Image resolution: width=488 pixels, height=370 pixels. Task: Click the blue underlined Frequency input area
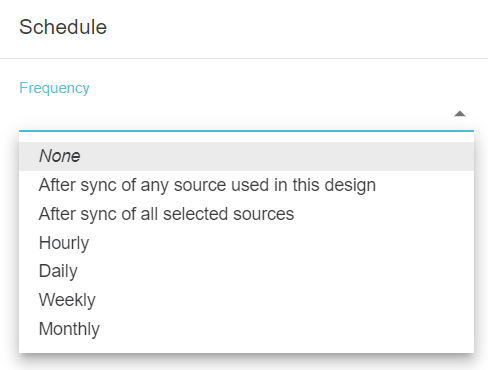246,114
